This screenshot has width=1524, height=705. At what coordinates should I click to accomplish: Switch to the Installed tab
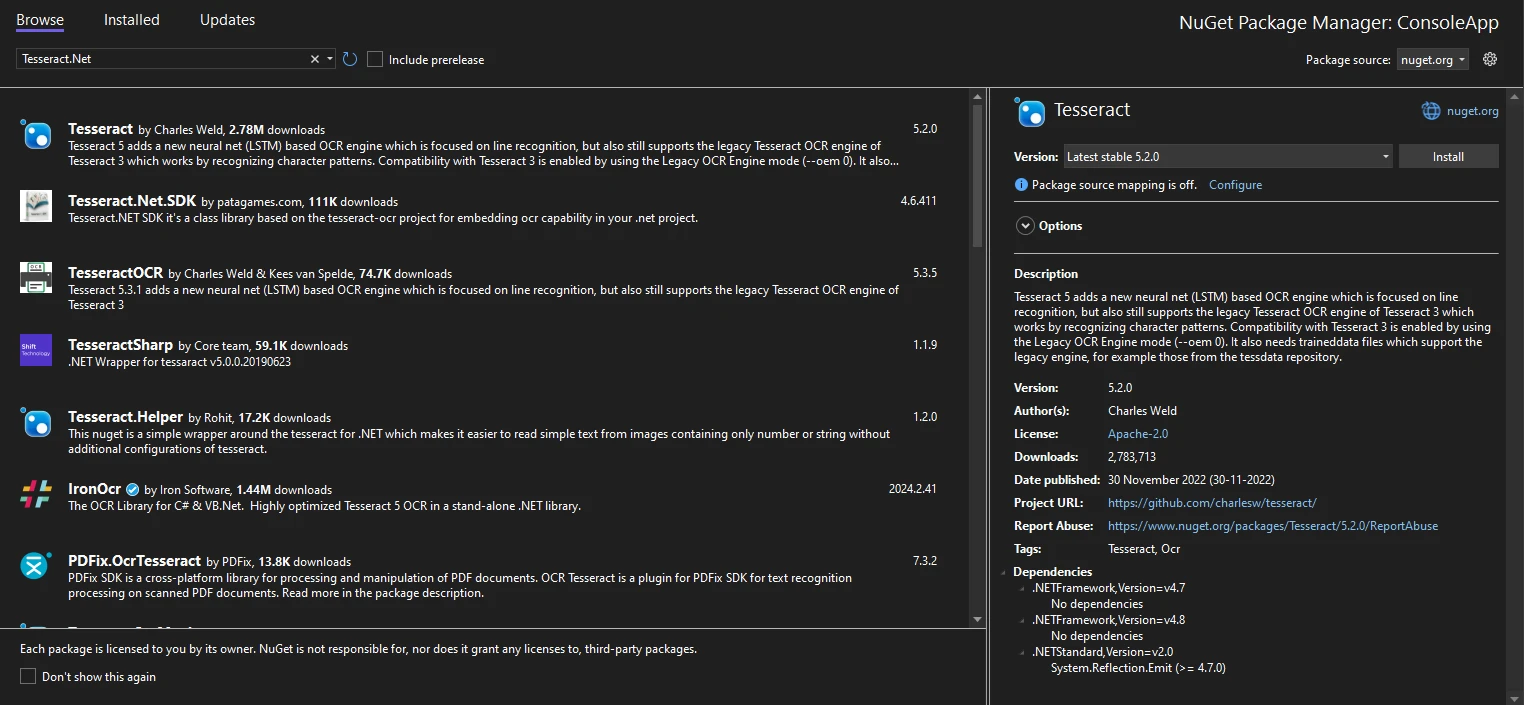pos(131,20)
